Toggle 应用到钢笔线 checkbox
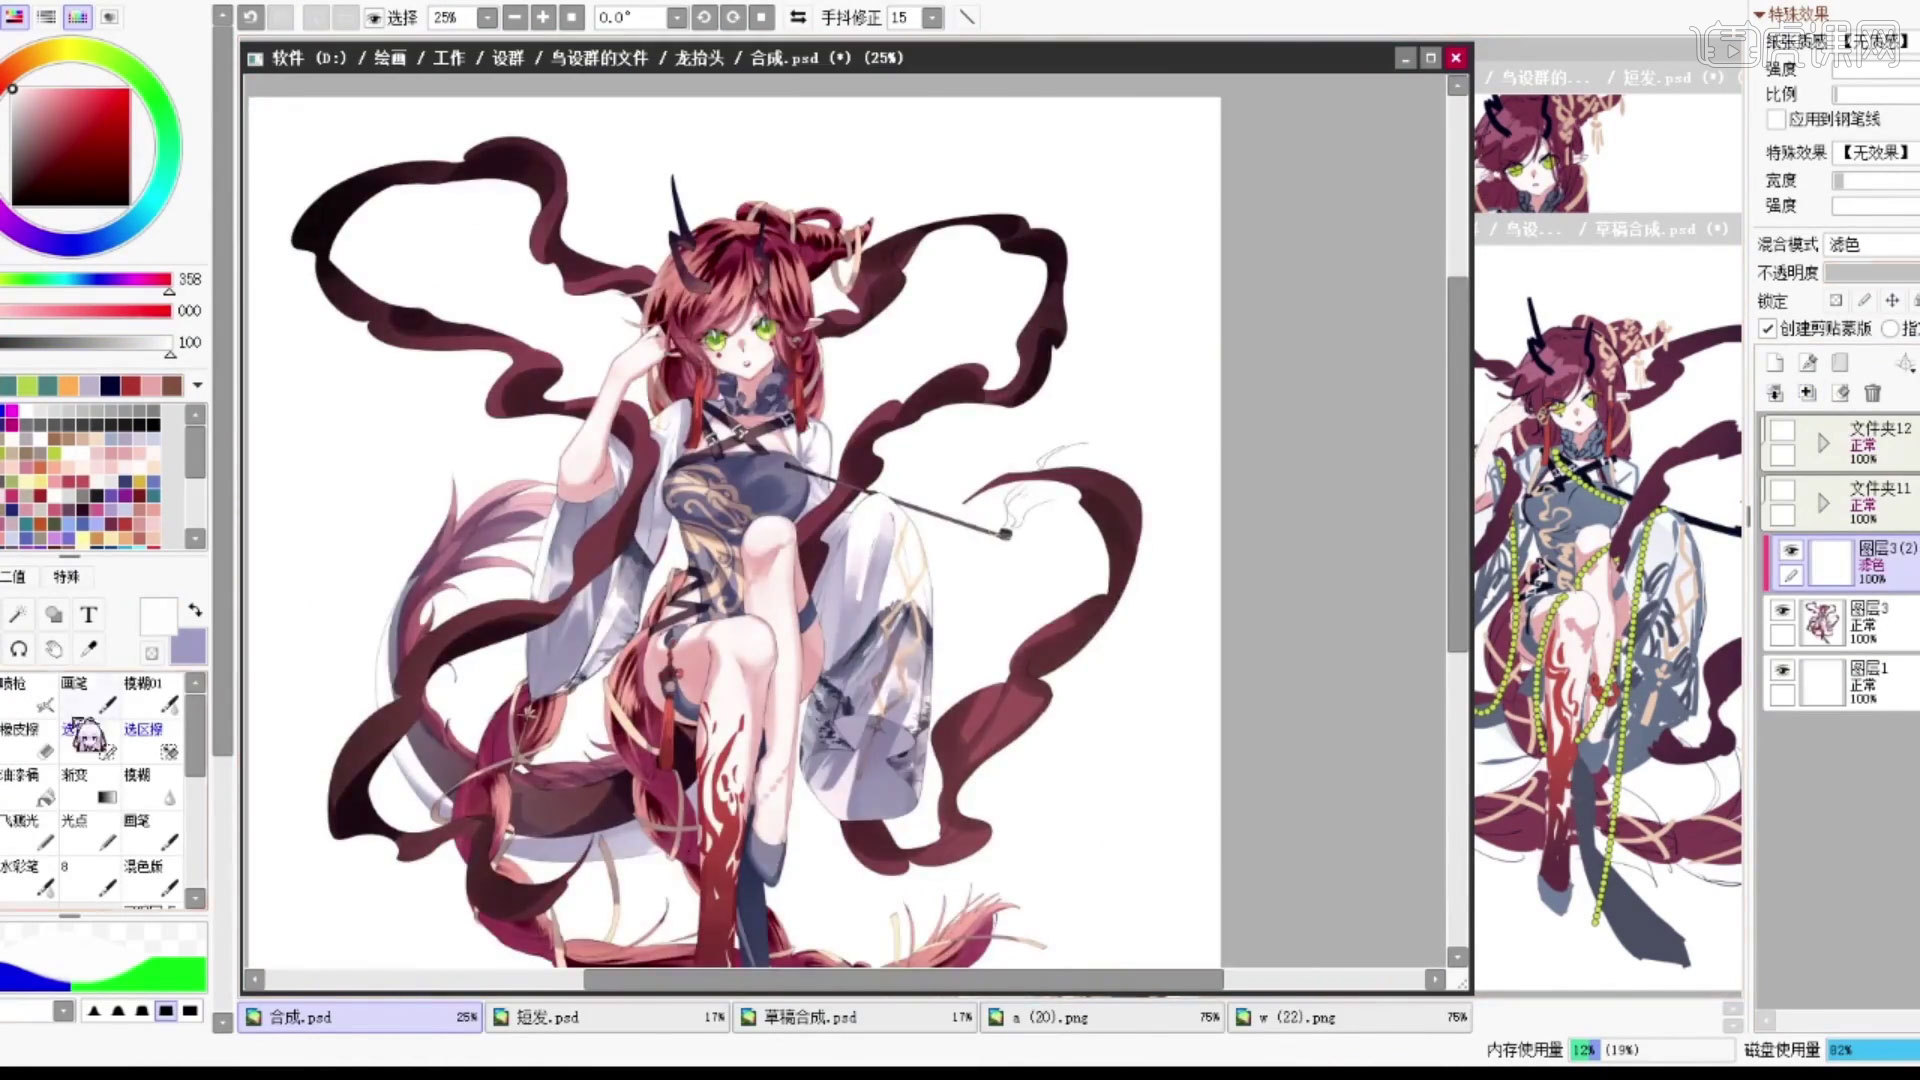Image resolution: width=1920 pixels, height=1080 pixels. 1776,119
